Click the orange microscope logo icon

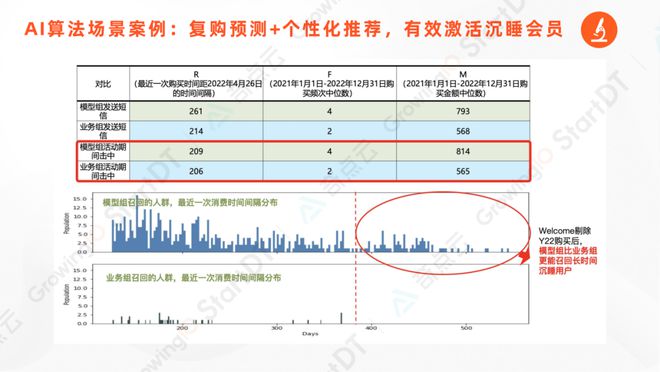[599, 29]
